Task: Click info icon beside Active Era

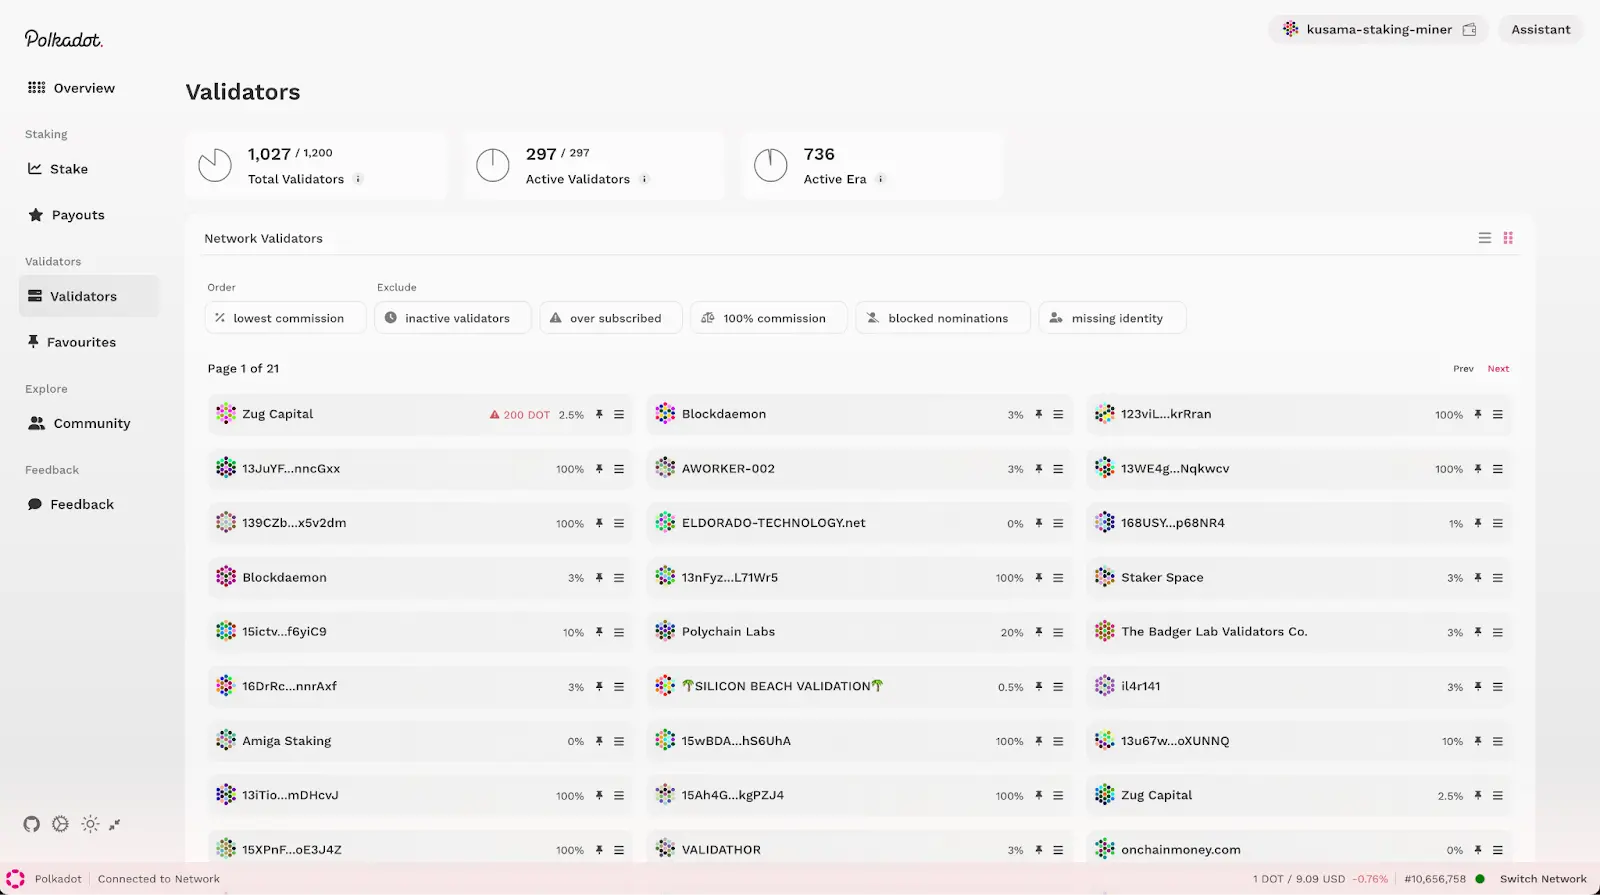Action: tap(881, 179)
